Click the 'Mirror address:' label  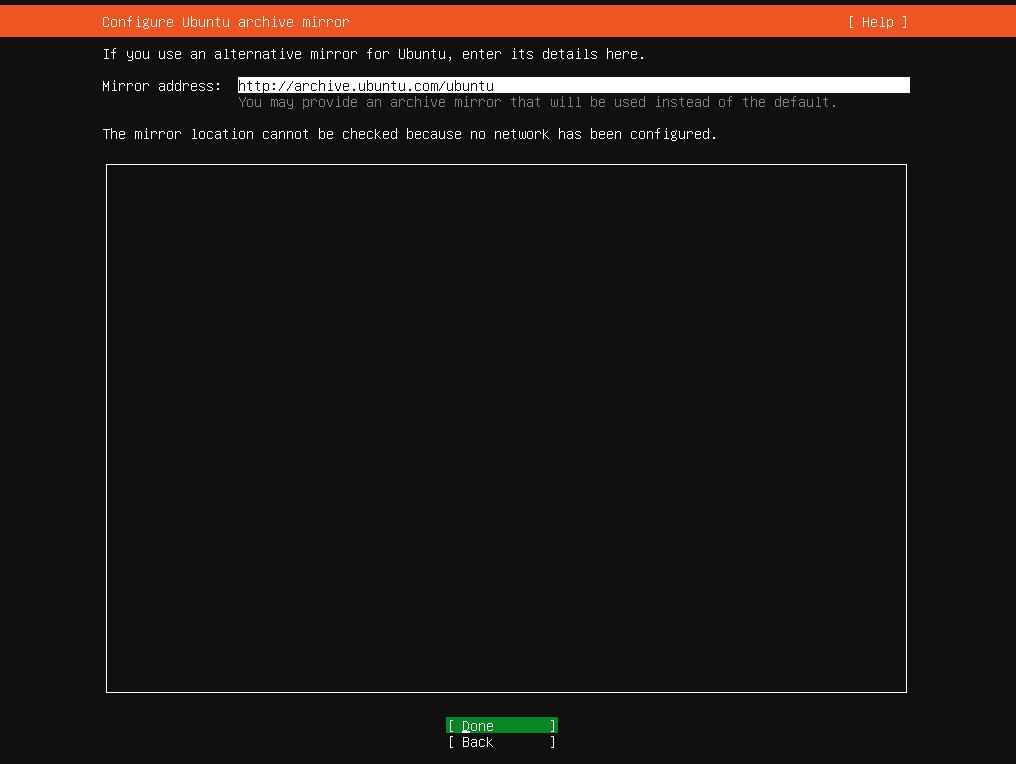click(162, 86)
